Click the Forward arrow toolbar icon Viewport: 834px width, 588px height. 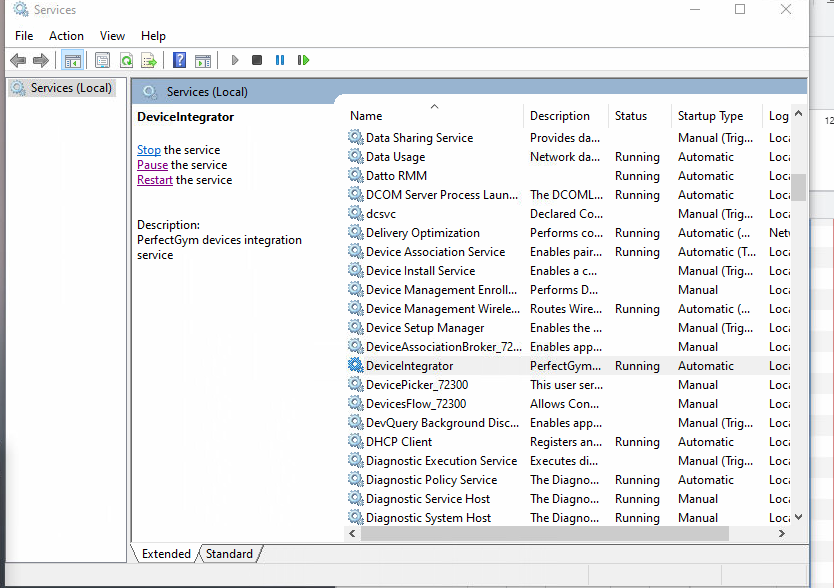point(41,60)
